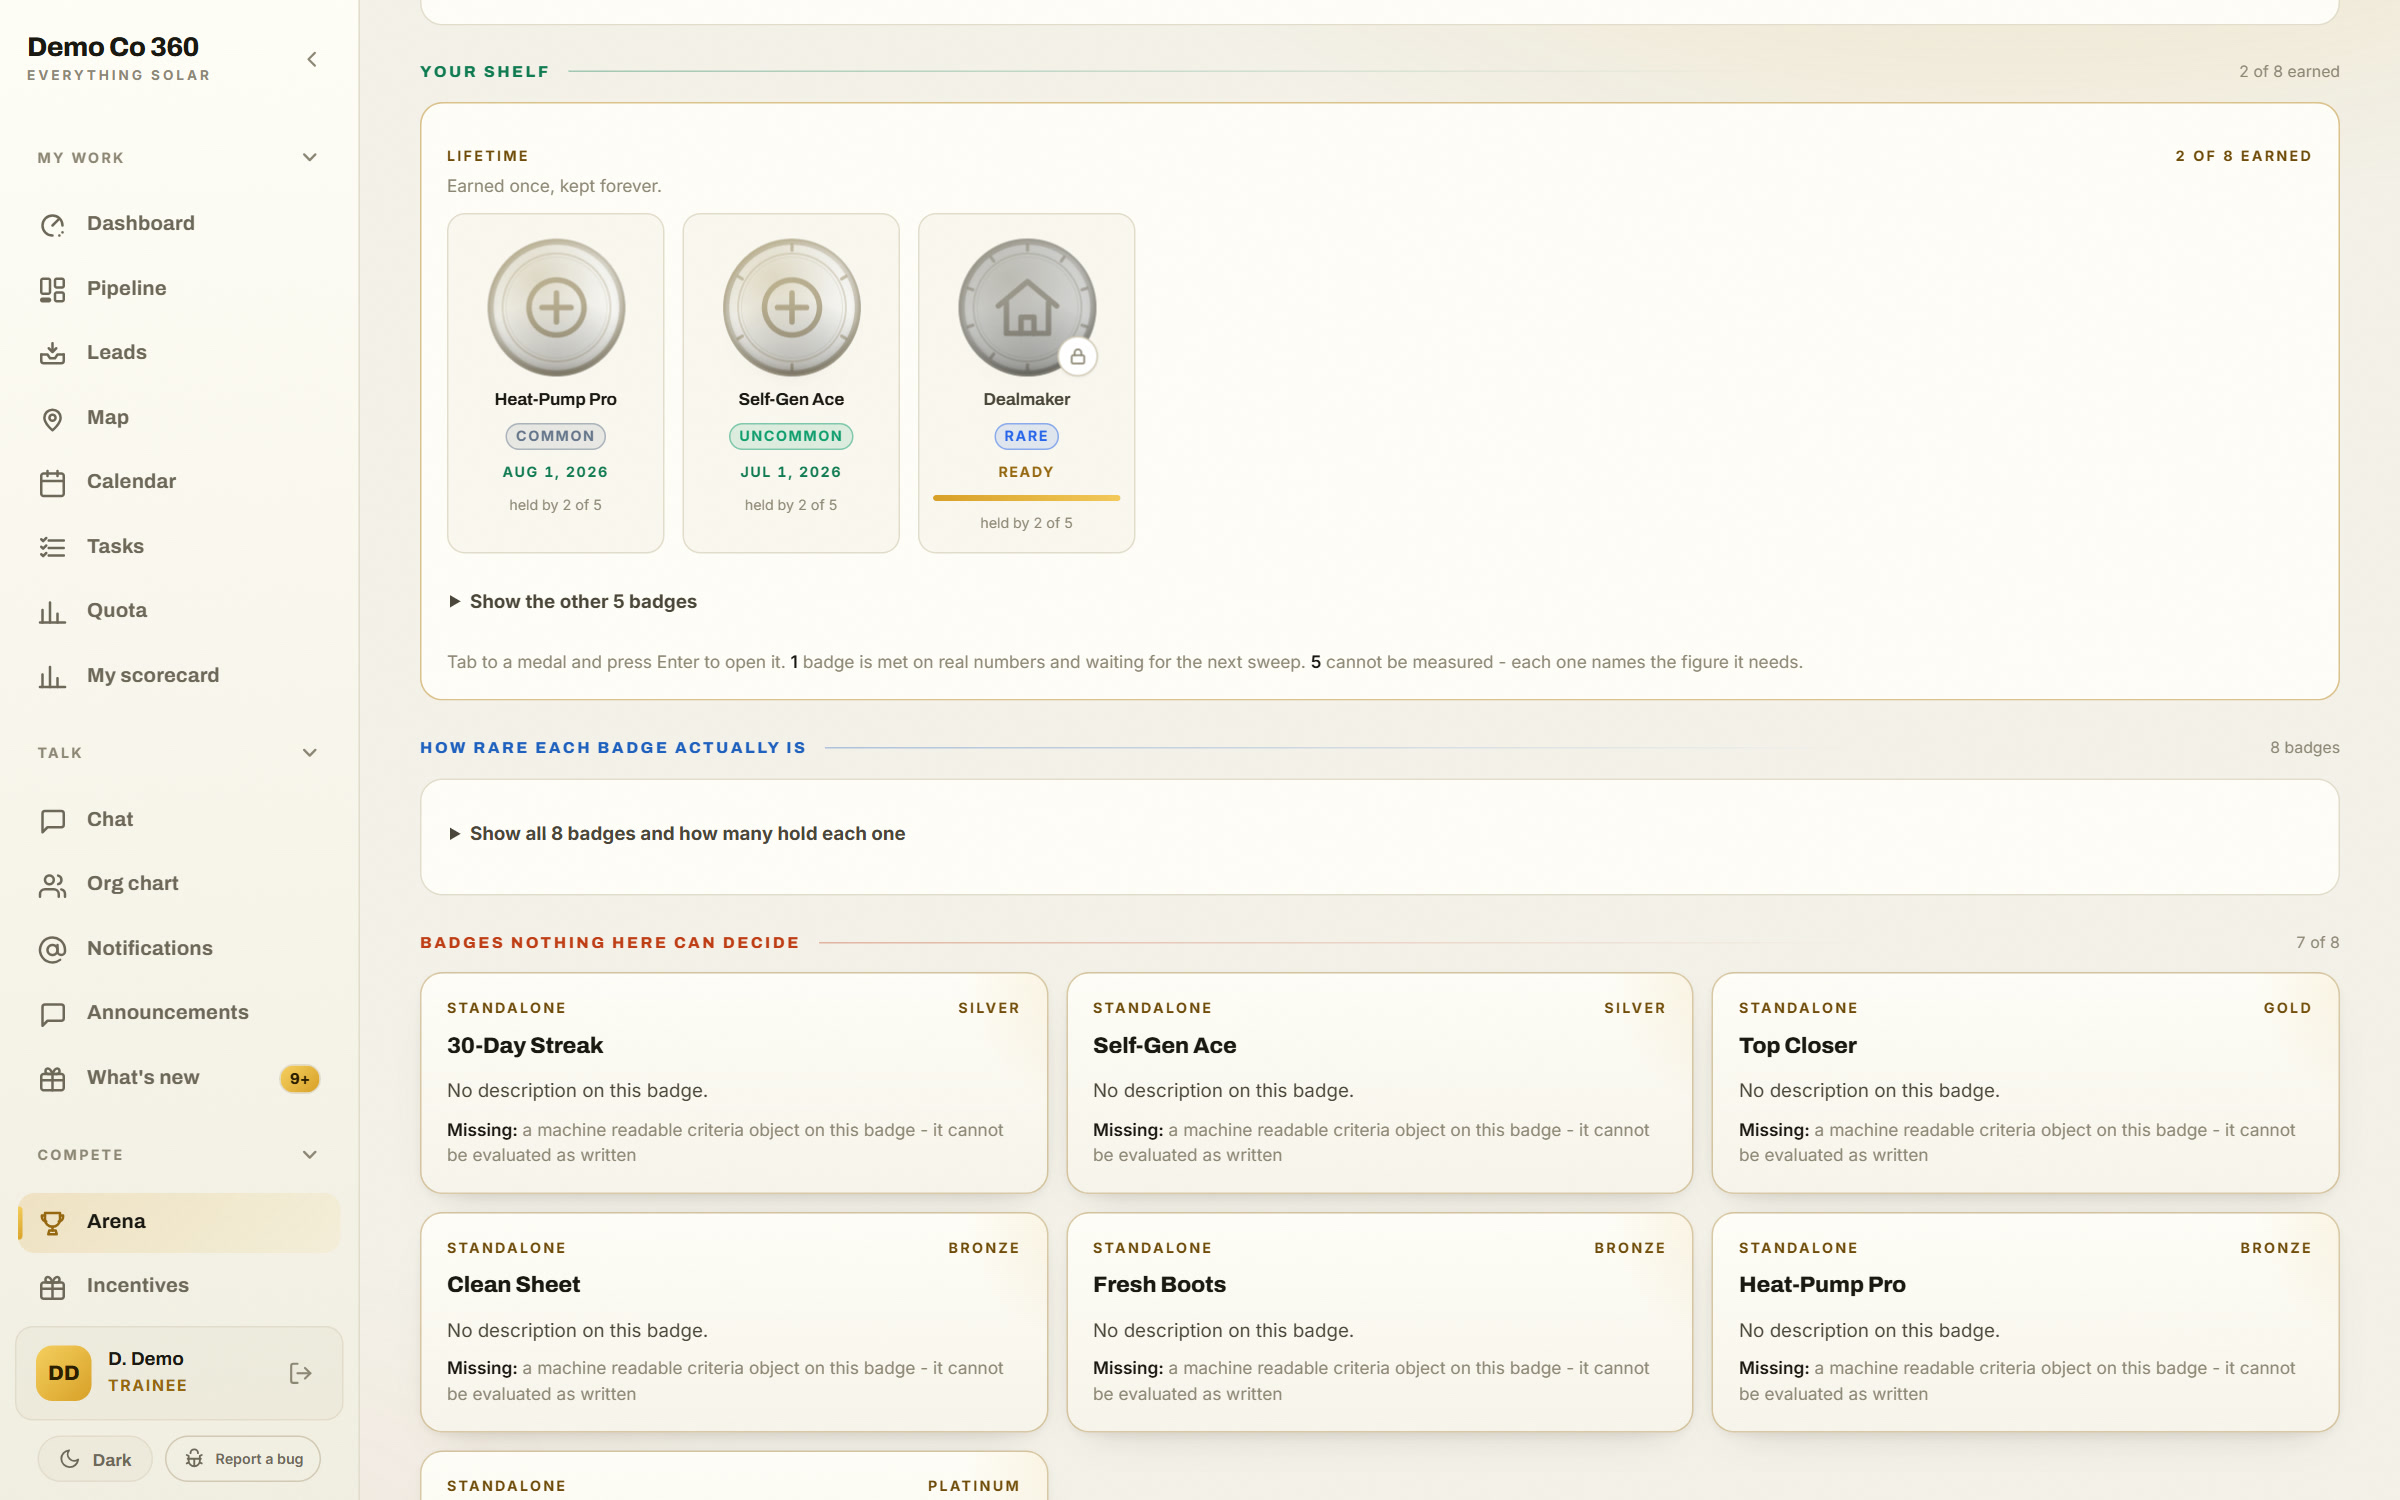Click the Incentives gift icon
2400x1500 pixels.
[x=52, y=1287]
